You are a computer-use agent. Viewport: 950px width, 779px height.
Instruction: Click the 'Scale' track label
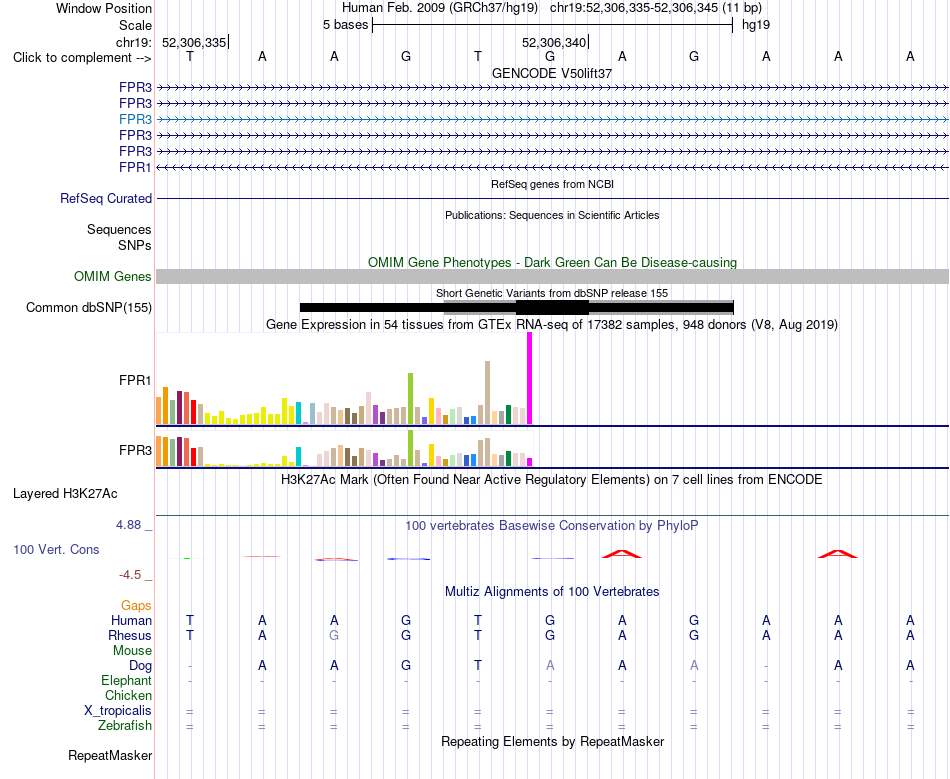click(135, 25)
